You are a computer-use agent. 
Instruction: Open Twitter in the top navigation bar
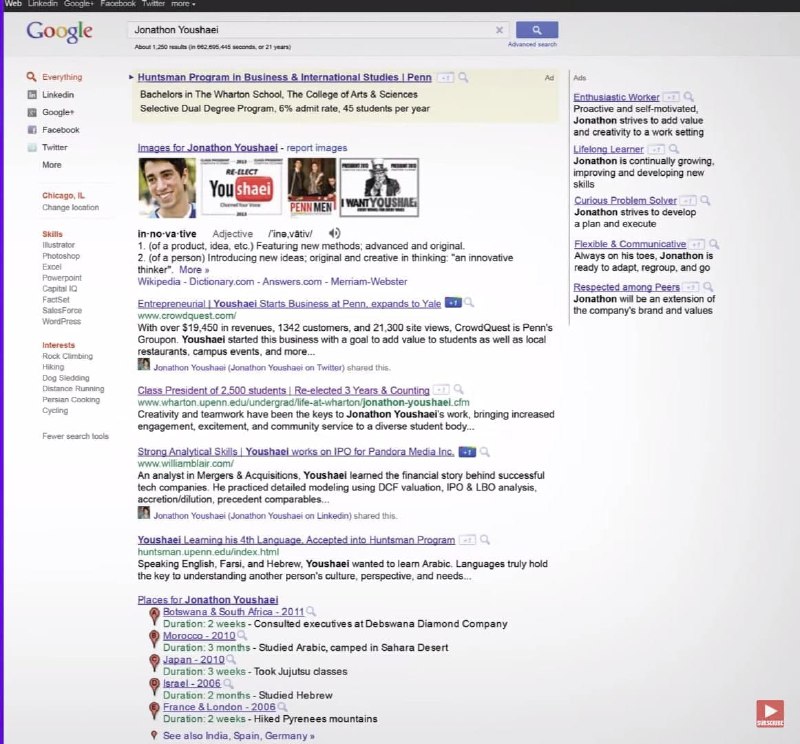pyautogui.click(x=153, y=4)
